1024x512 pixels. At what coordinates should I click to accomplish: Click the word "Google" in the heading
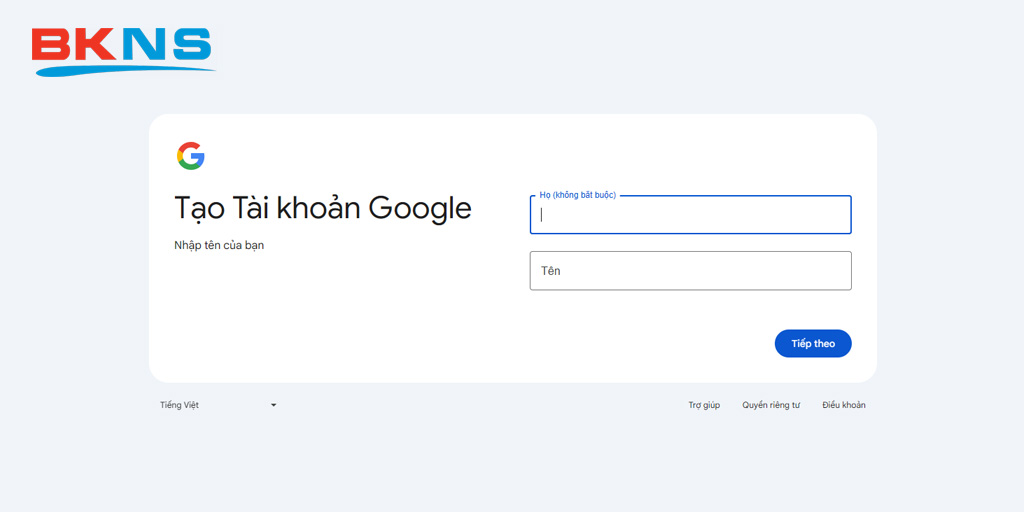[x=420, y=208]
